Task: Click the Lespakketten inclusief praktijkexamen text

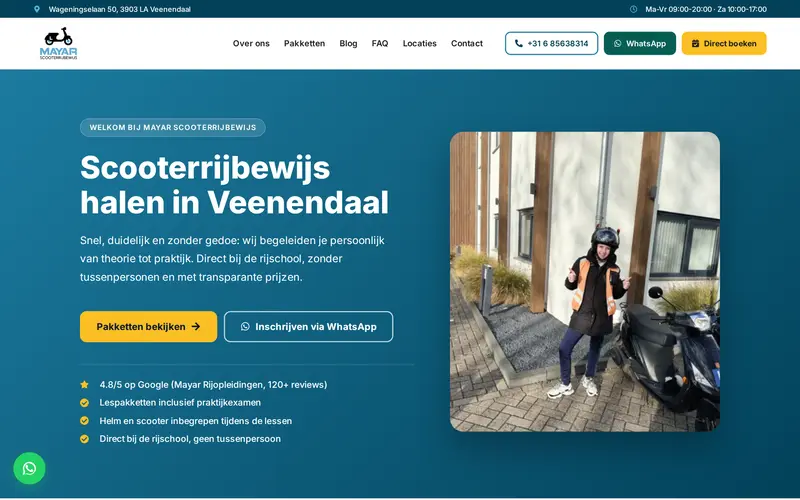Action: [x=180, y=403]
